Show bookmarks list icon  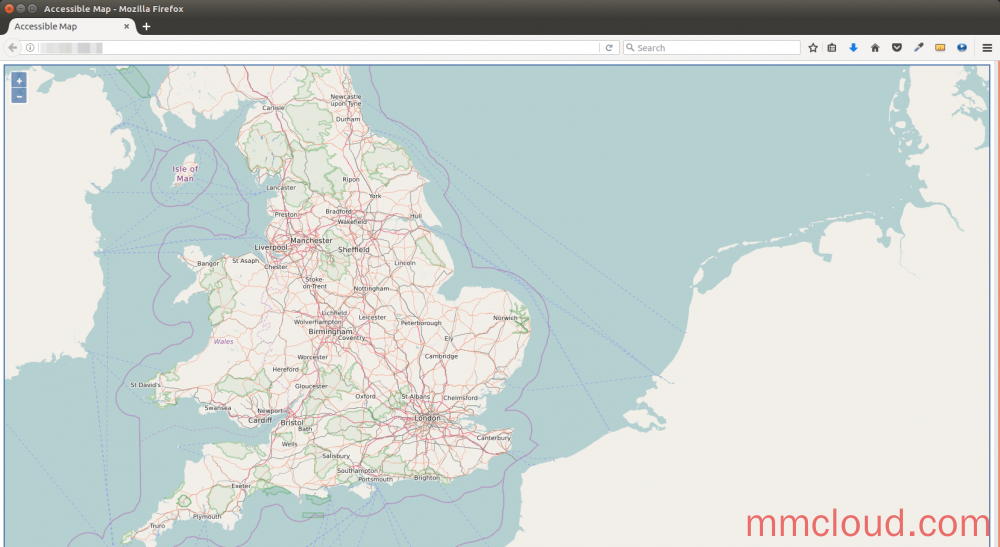832,48
